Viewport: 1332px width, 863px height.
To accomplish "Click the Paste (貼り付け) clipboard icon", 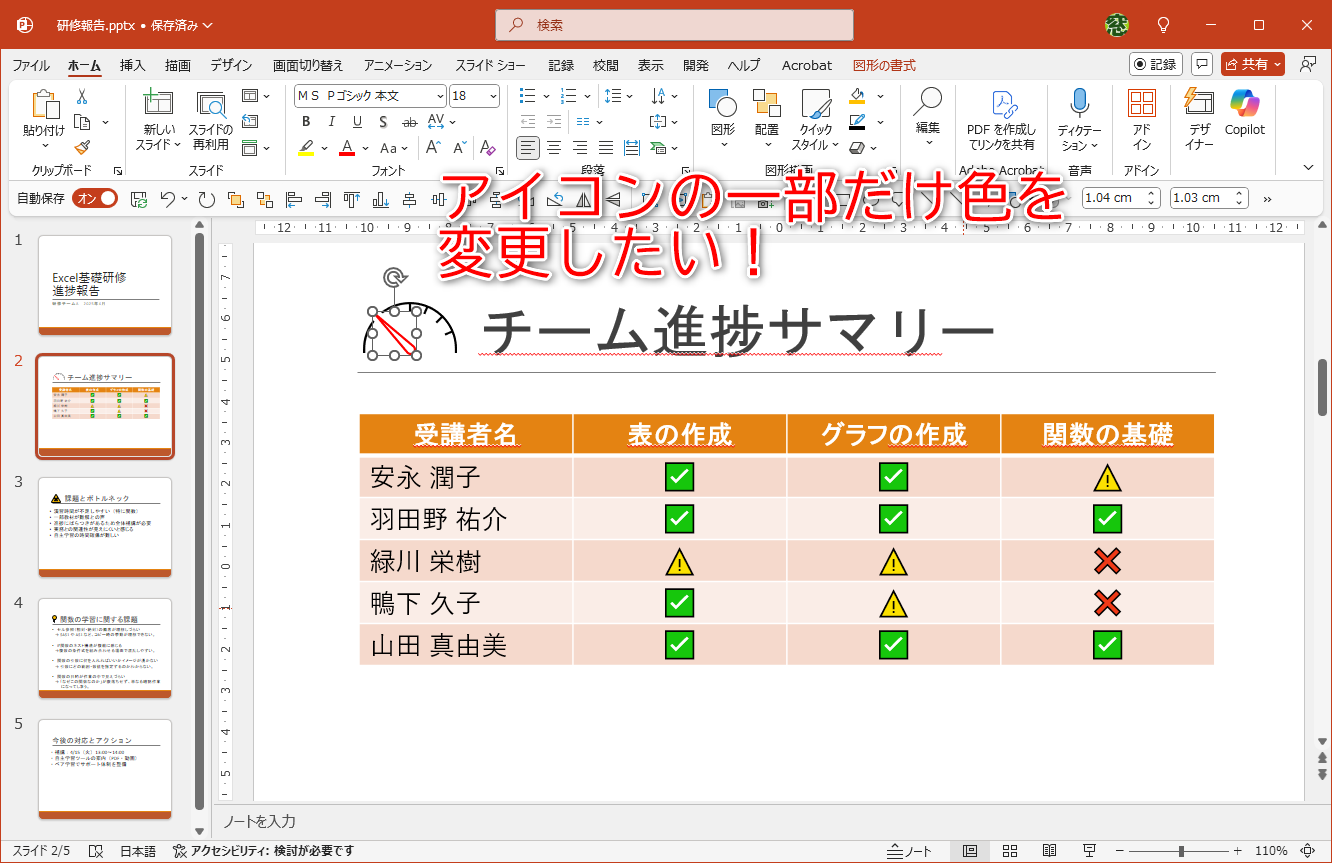I will (x=44, y=106).
